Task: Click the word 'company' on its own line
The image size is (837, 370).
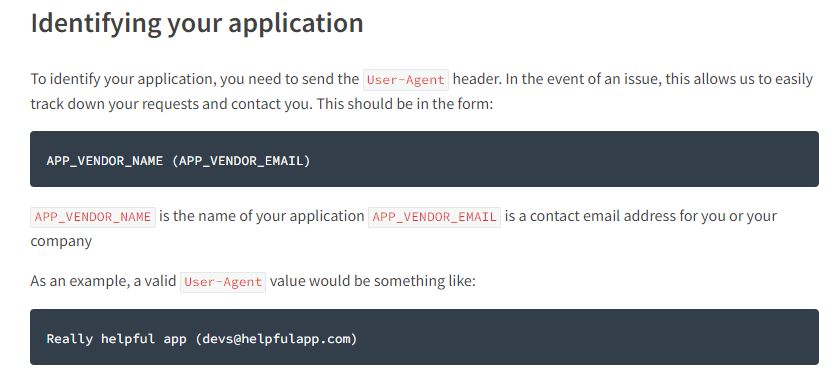Action: (x=61, y=241)
